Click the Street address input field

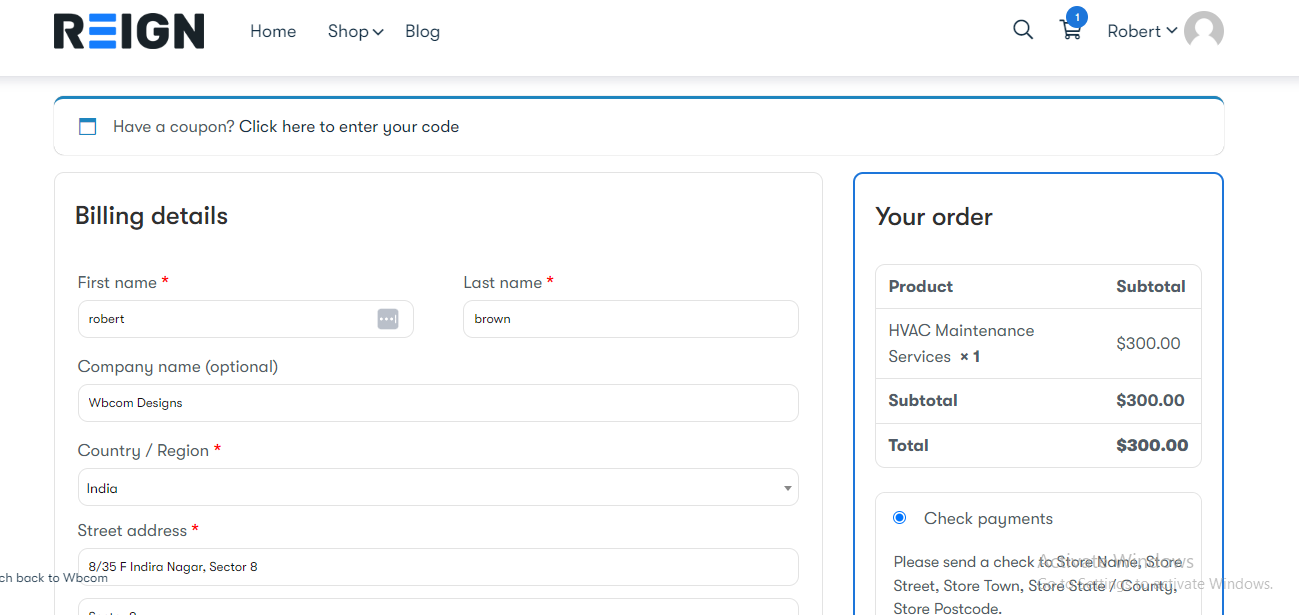point(438,567)
